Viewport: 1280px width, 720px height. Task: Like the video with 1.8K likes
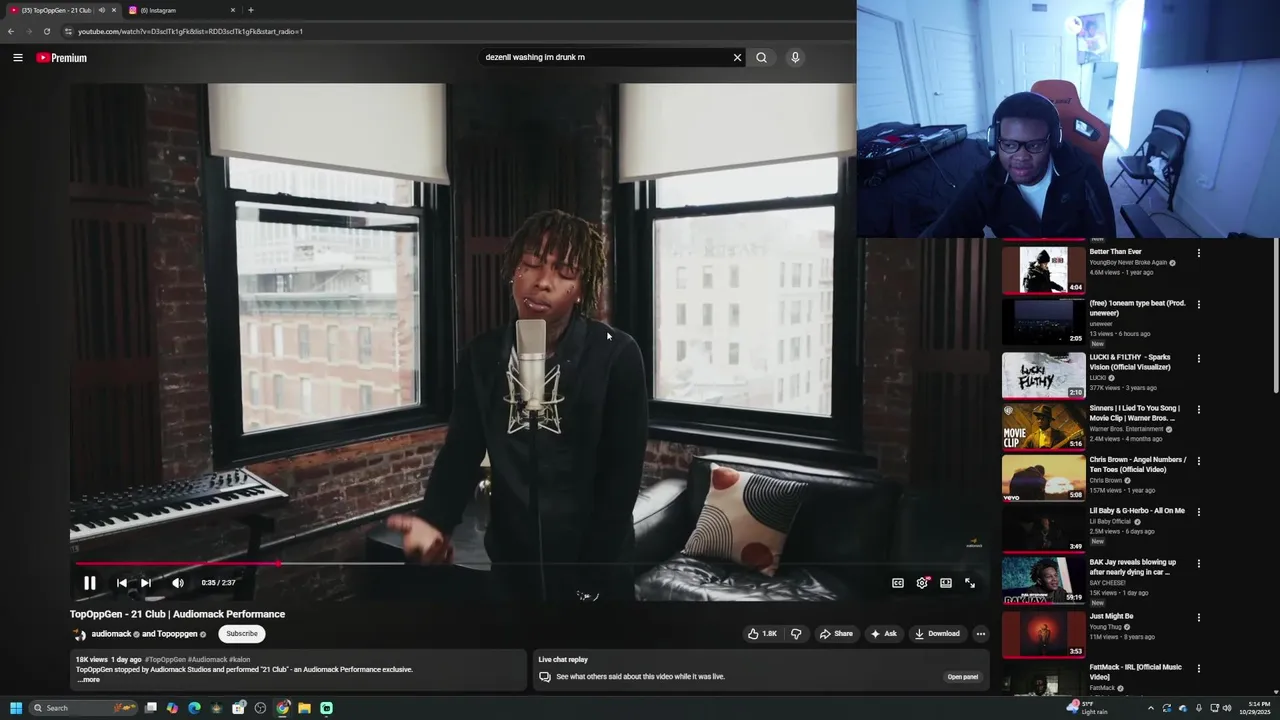[x=762, y=633]
